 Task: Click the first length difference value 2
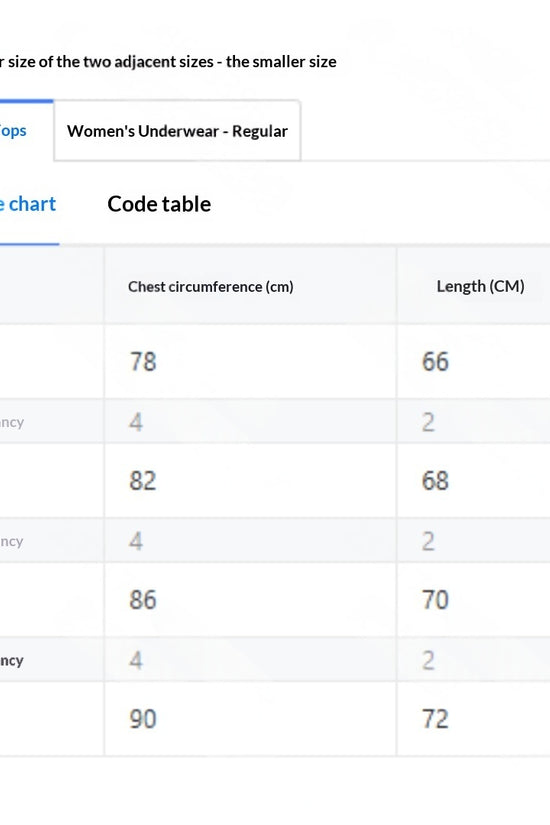tap(428, 422)
